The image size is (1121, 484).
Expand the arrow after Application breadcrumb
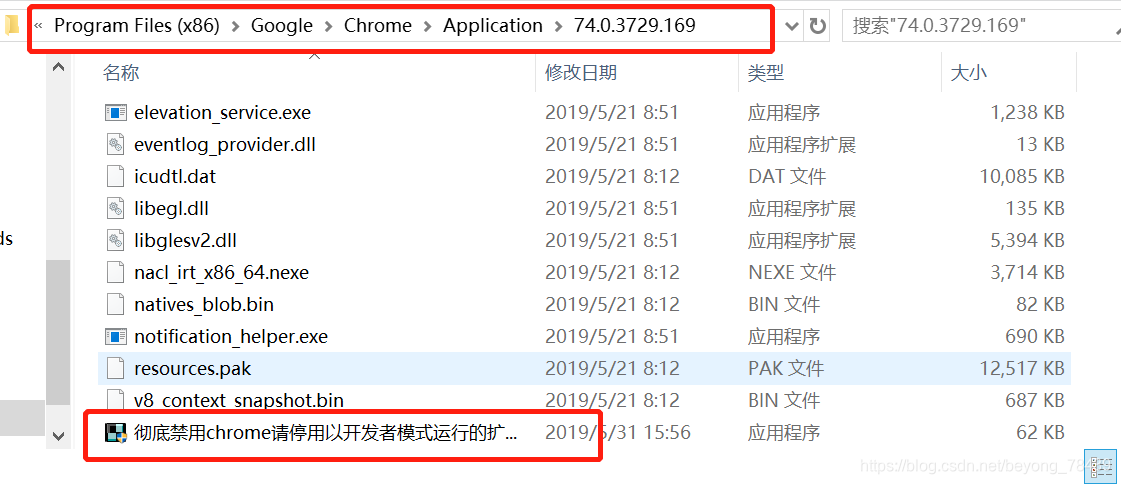coord(558,26)
